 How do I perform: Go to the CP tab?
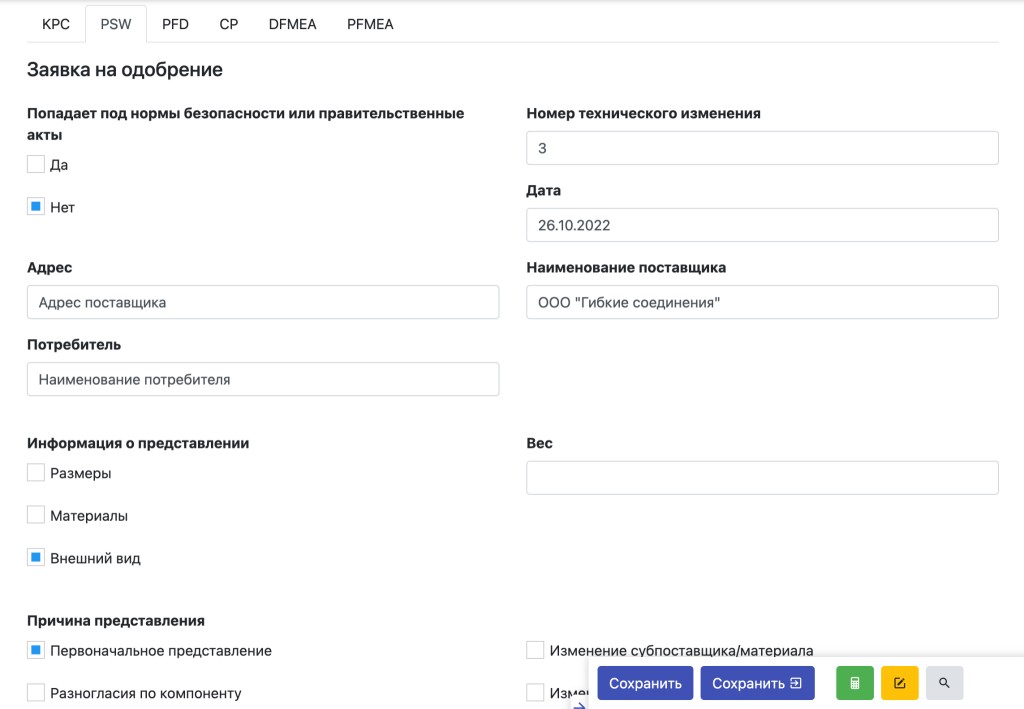click(229, 24)
